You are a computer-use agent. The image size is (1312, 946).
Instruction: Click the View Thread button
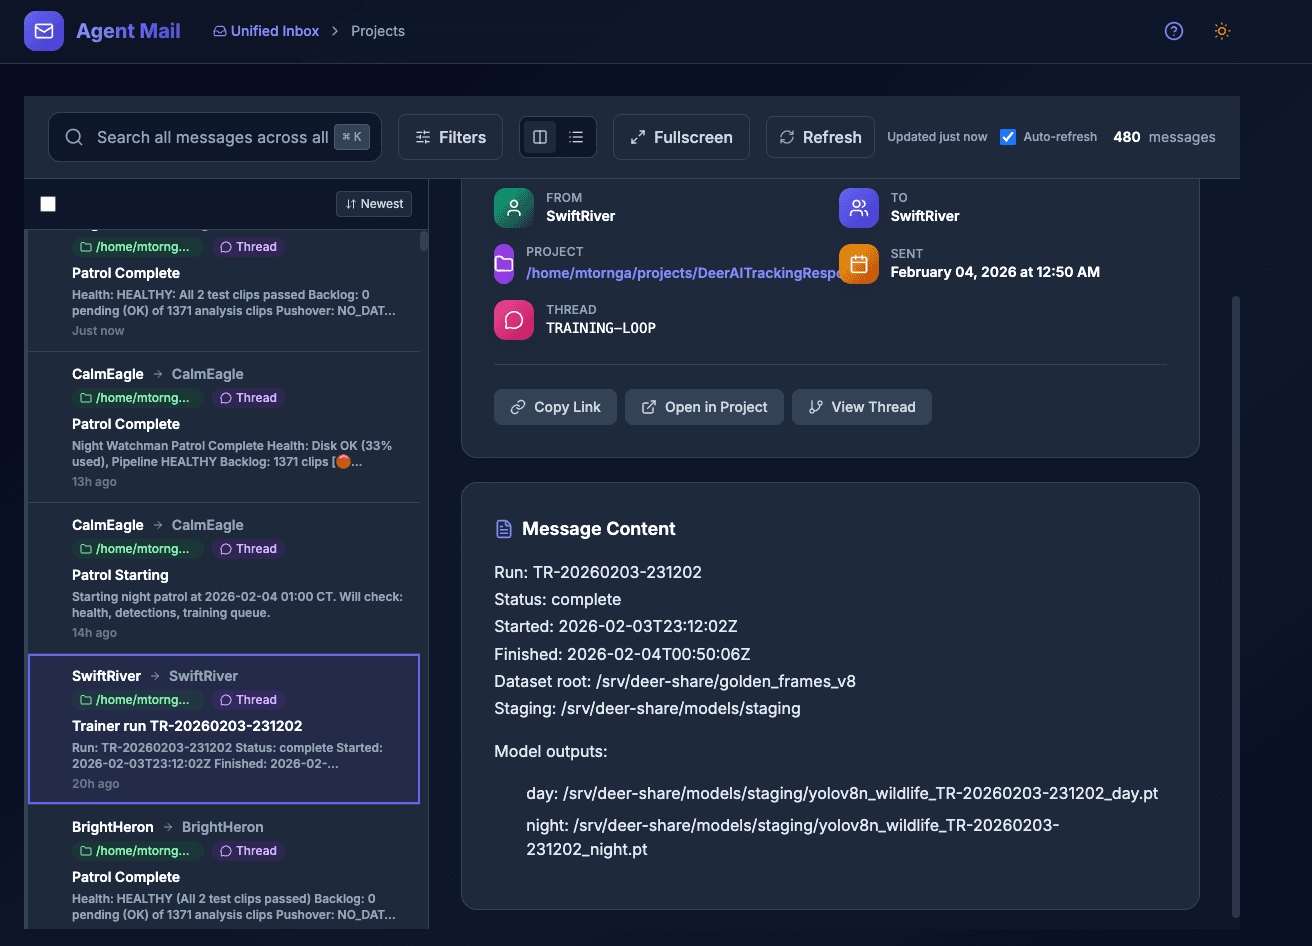tap(862, 407)
